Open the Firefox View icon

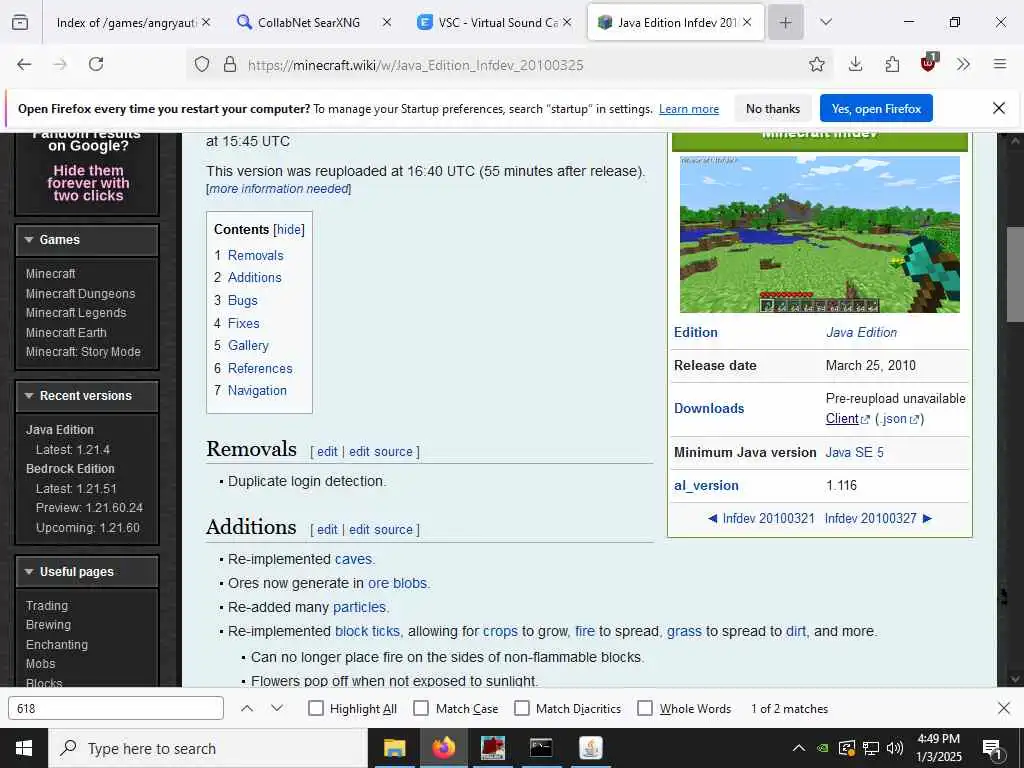(x=20, y=23)
